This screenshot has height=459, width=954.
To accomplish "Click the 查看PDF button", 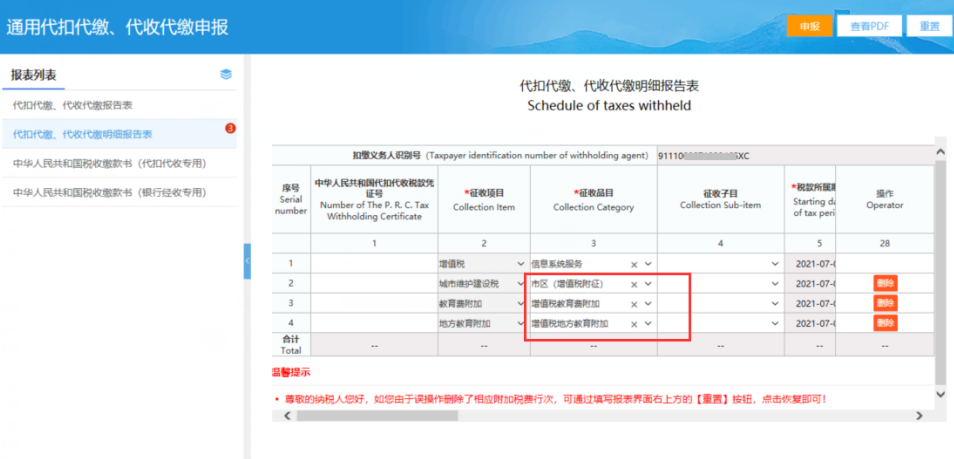I will pyautogui.click(x=869, y=26).
